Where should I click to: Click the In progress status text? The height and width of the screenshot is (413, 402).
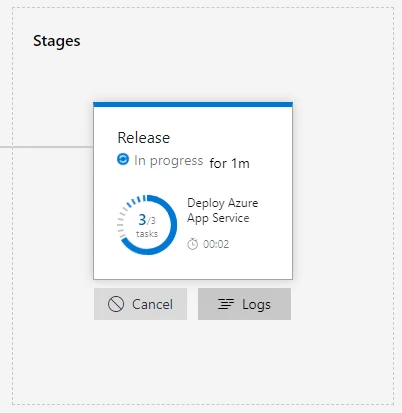(168, 161)
